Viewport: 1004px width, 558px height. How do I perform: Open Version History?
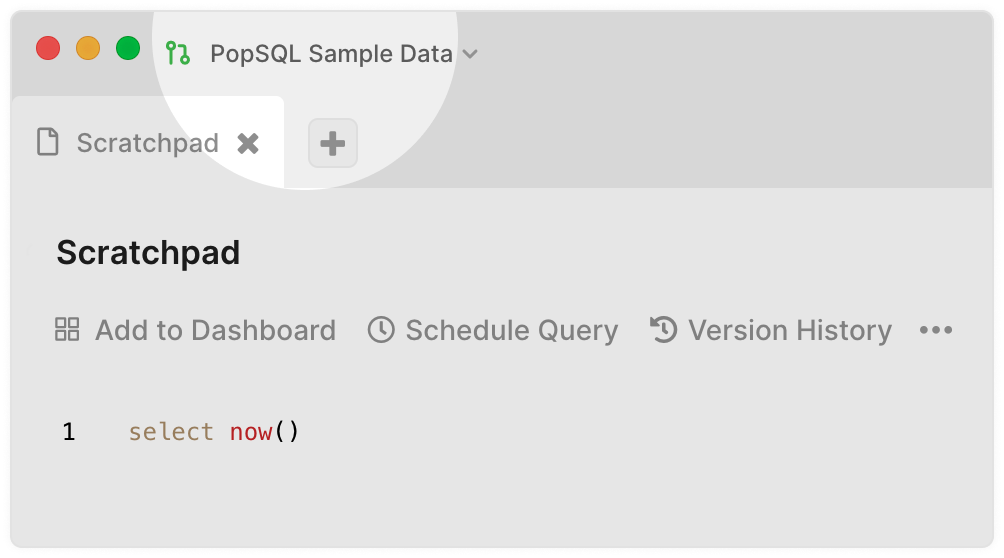pos(771,331)
